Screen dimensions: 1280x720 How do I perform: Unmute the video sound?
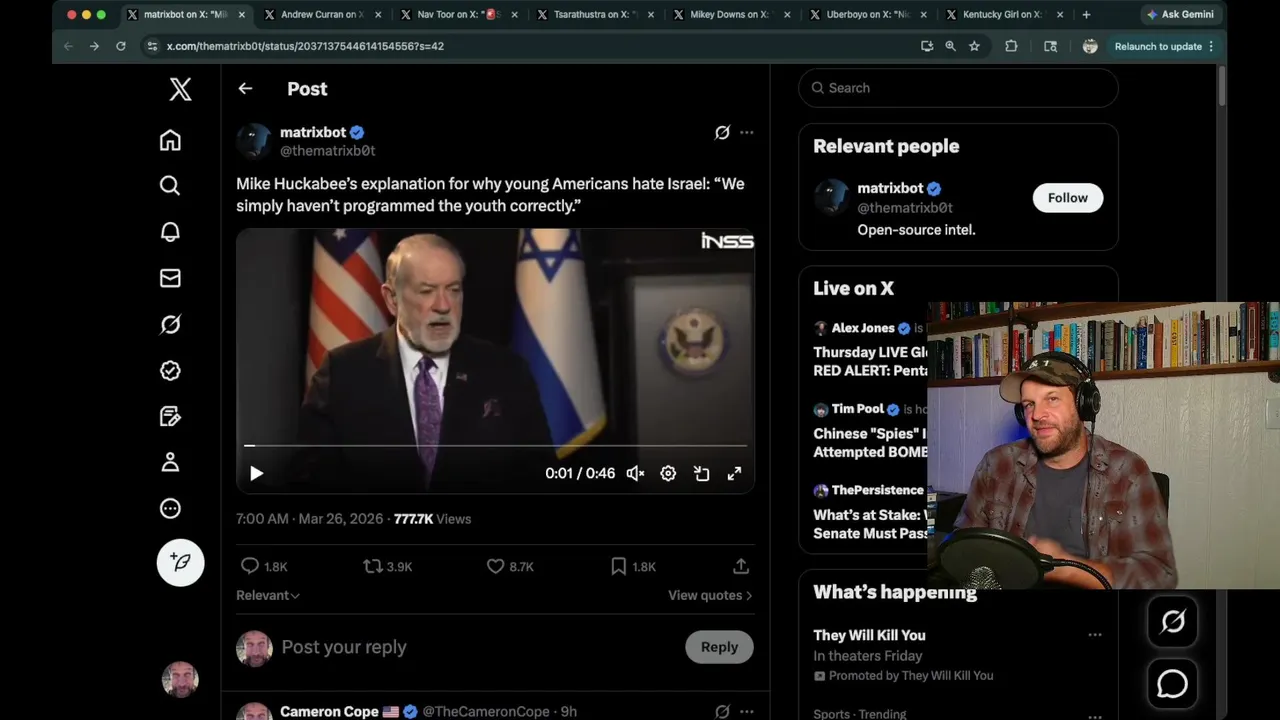635,474
